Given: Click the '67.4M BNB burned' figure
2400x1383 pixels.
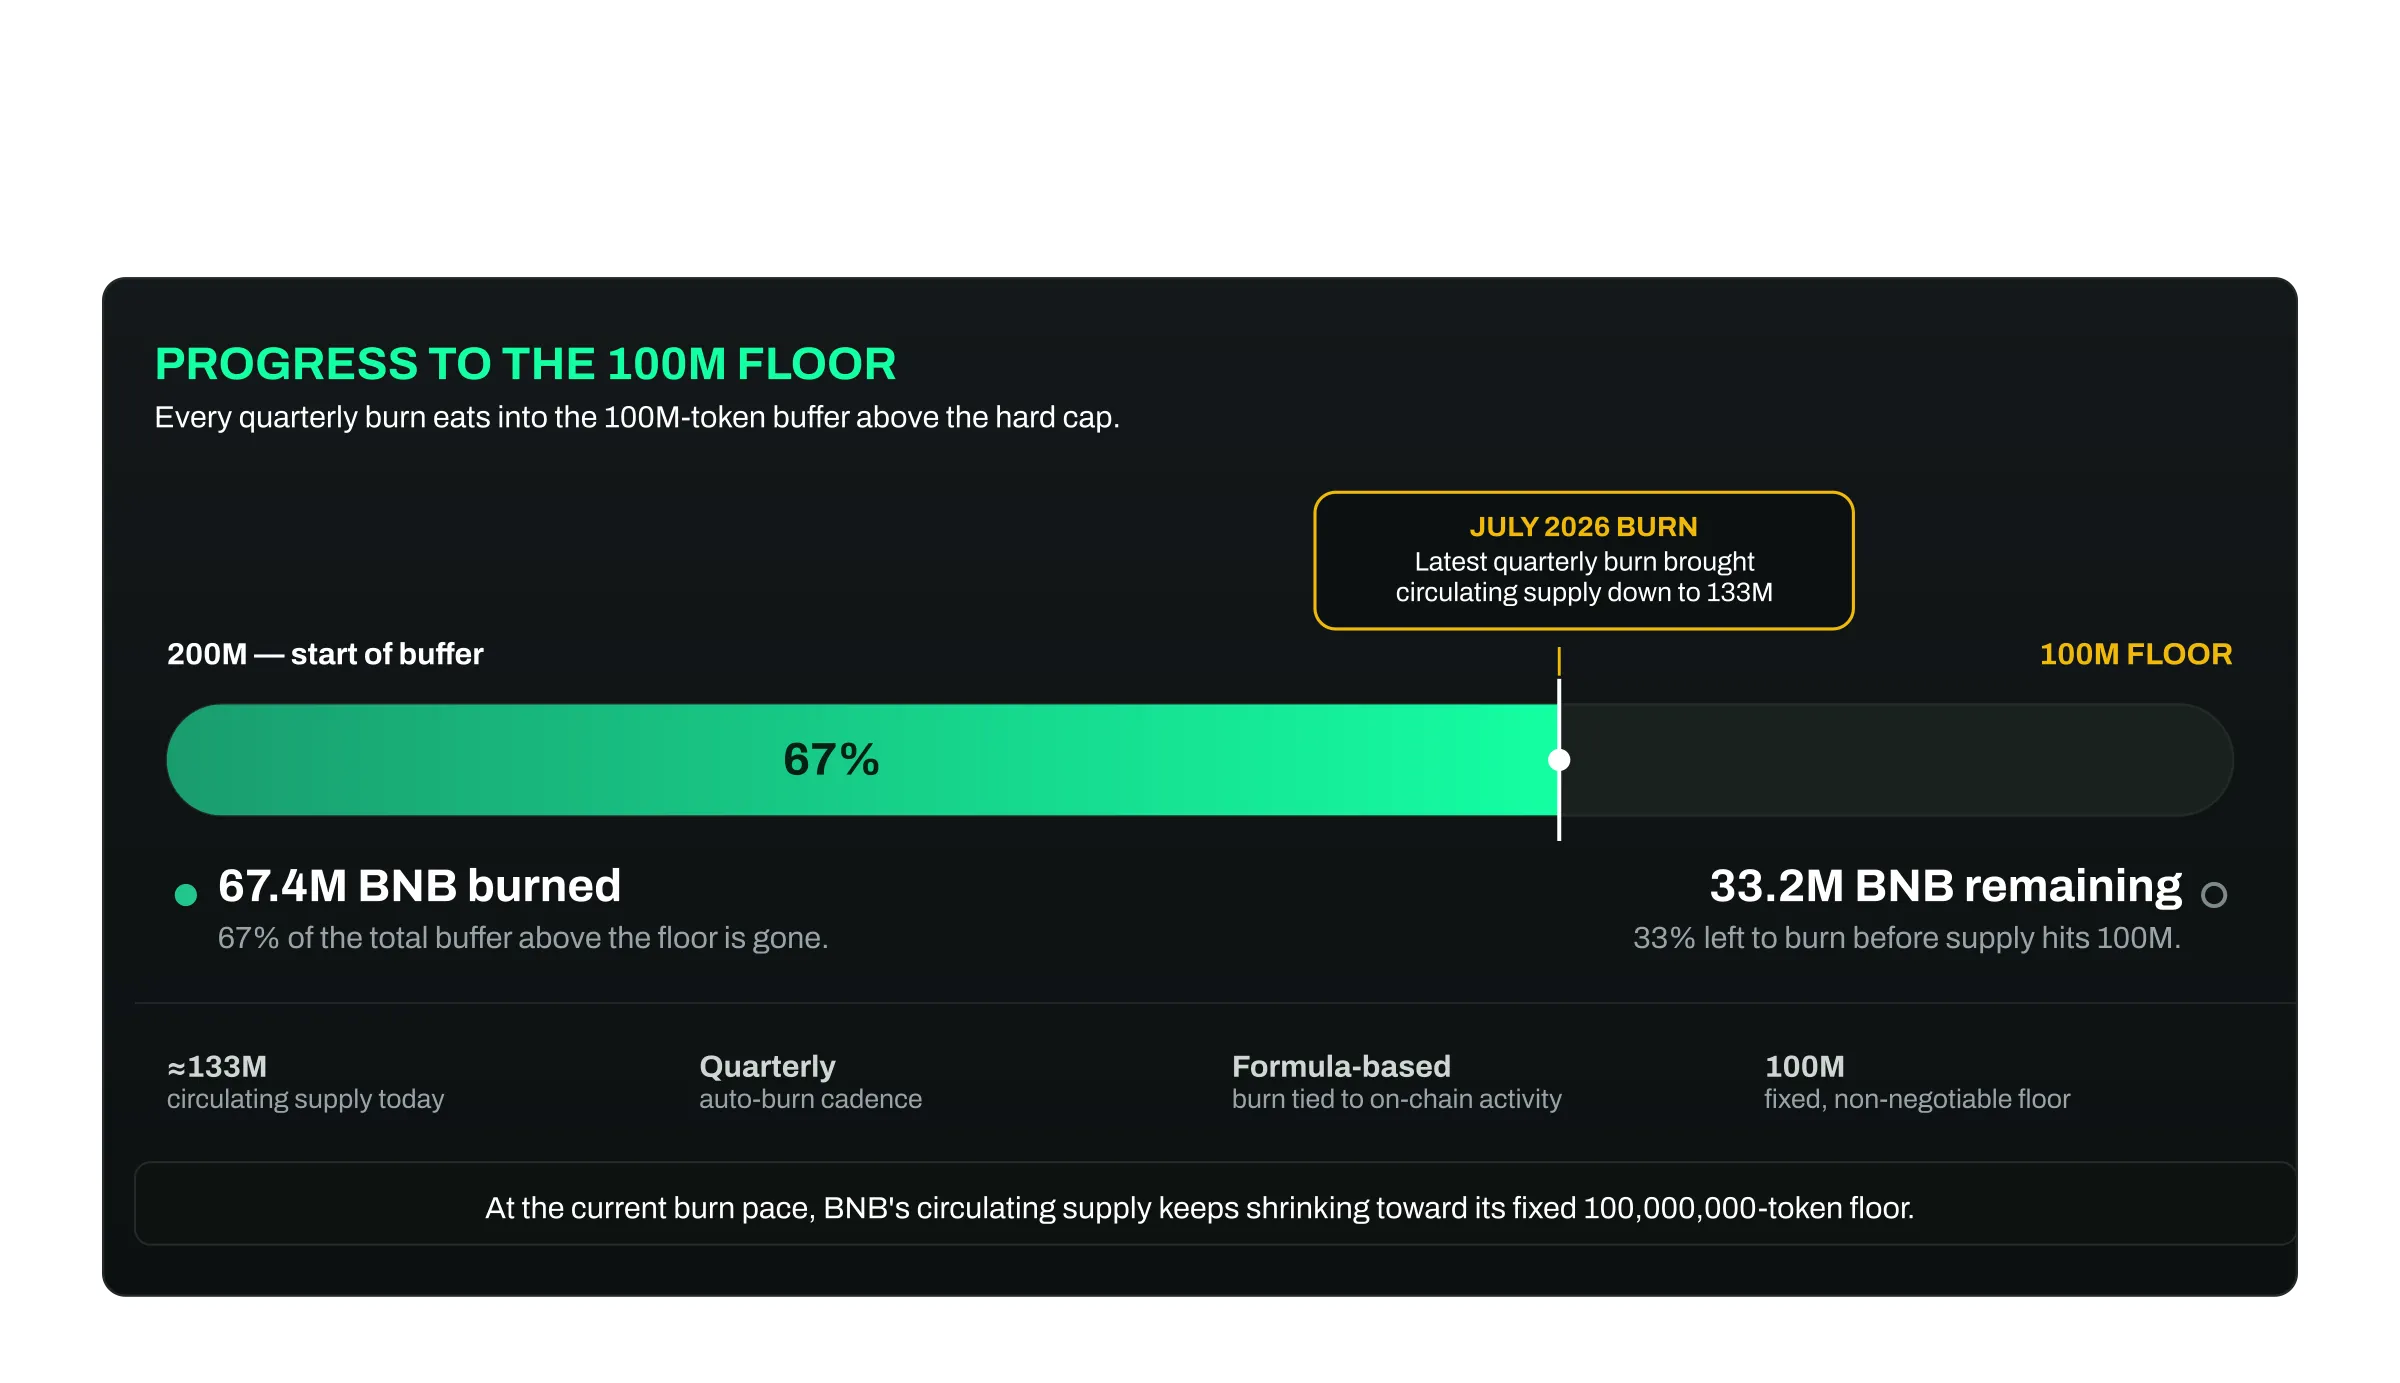Looking at the screenshot, I should pos(419,886).
